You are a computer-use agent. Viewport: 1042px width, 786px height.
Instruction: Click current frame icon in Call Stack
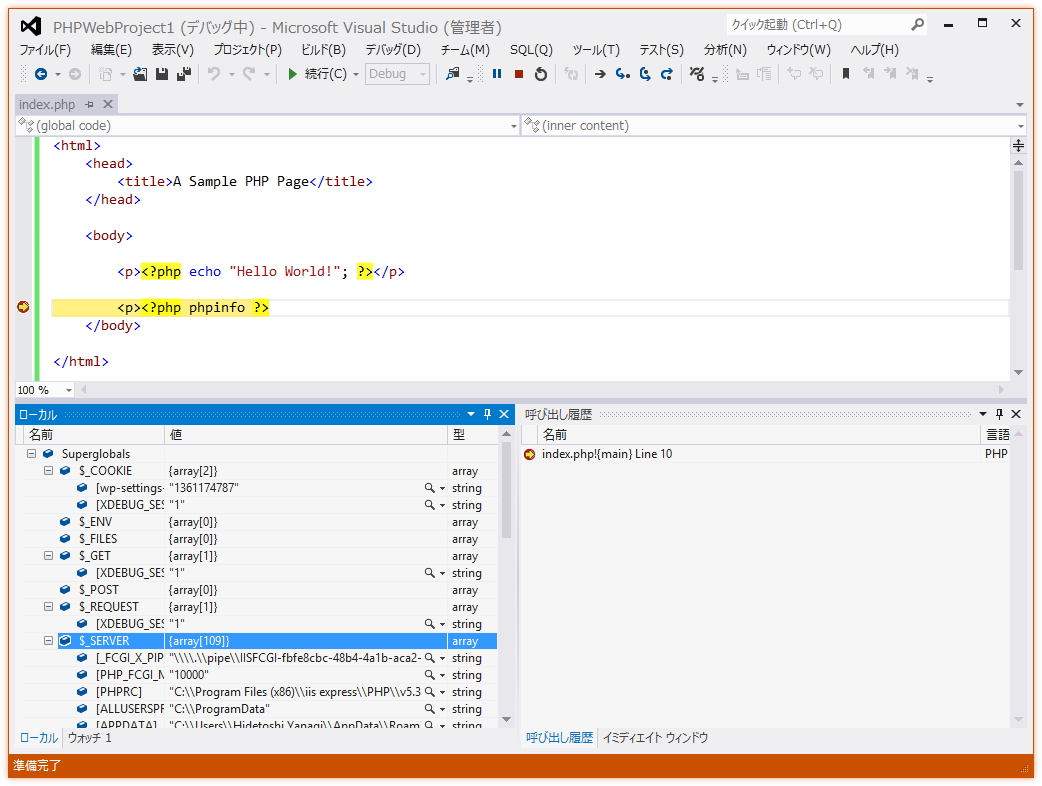[x=530, y=454]
